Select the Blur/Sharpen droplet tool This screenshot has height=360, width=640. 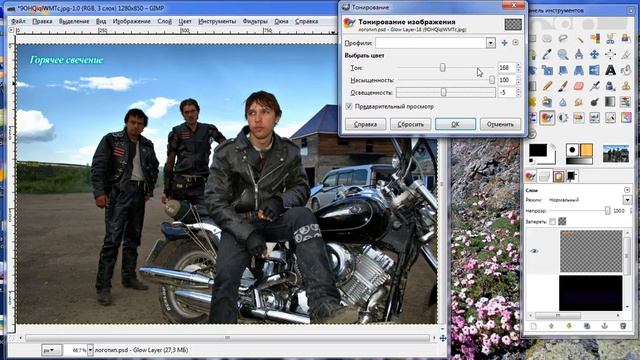[563, 102]
